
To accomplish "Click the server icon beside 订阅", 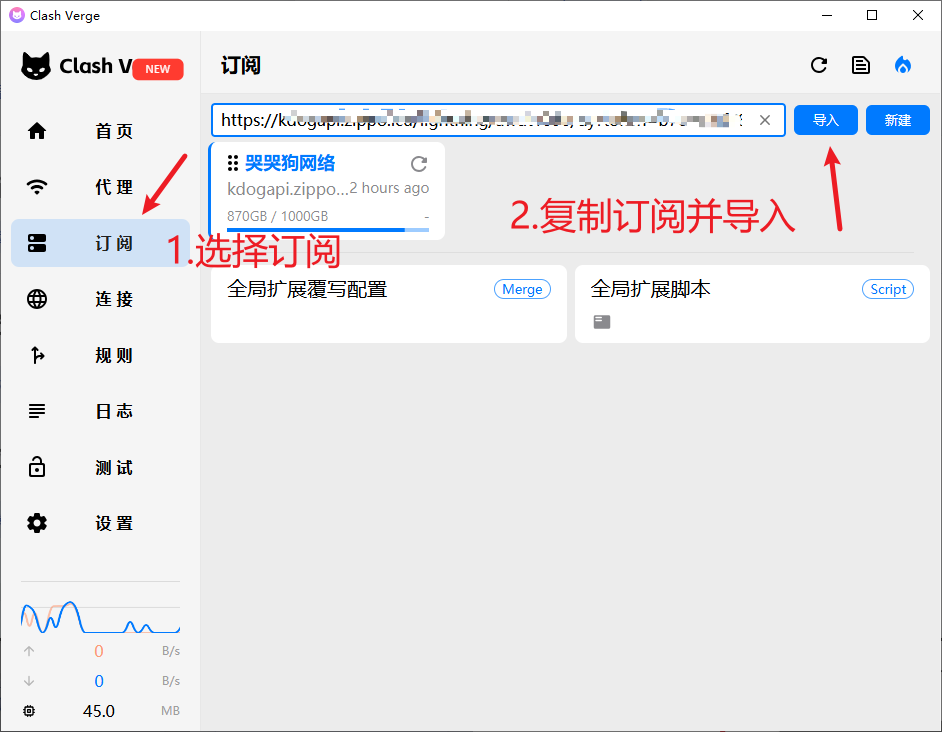I will coord(37,243).
